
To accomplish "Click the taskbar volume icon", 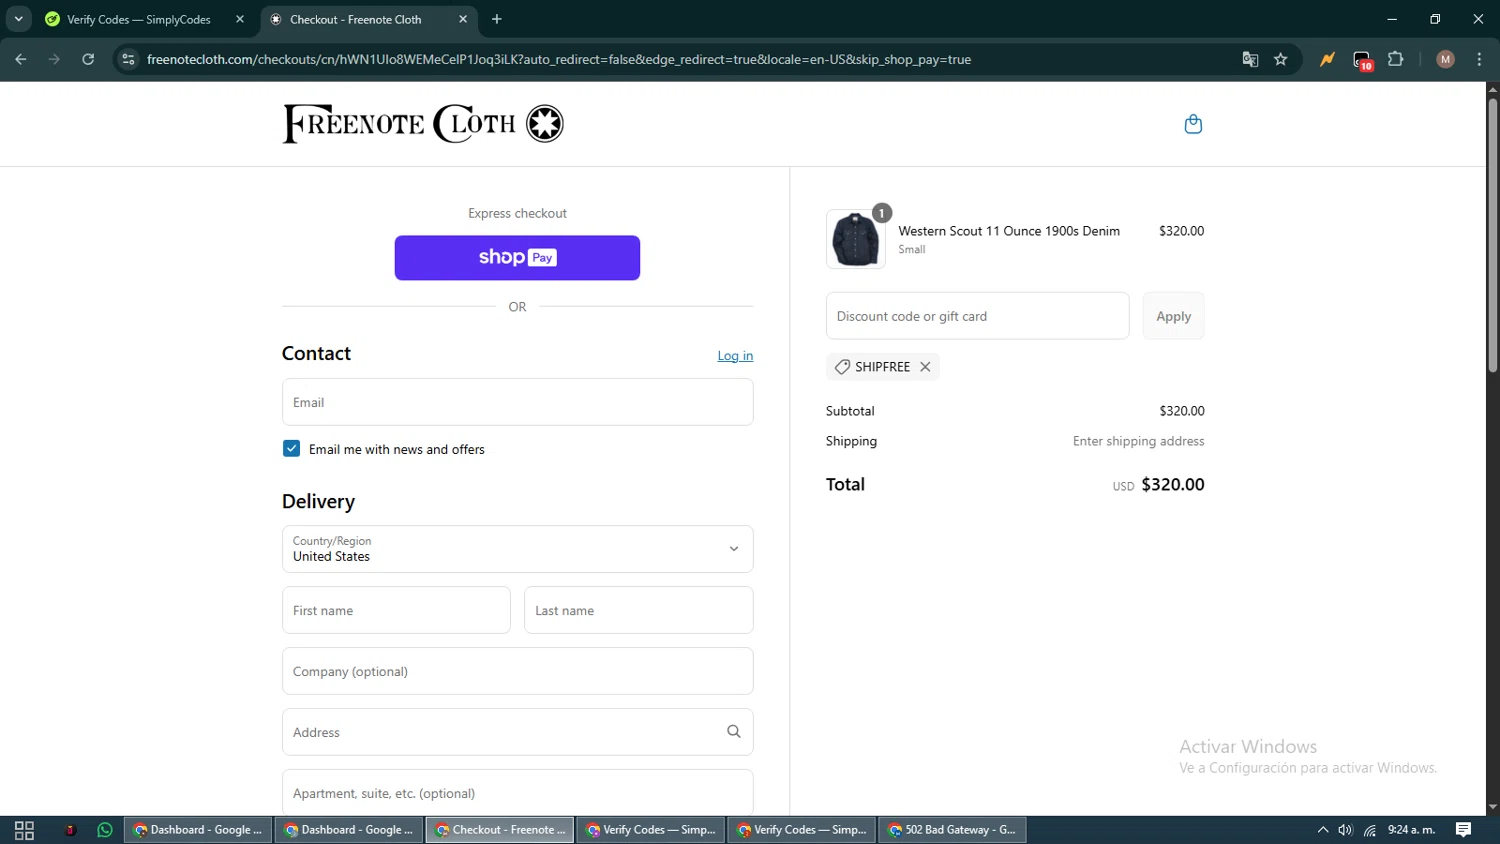I will 1345,830.
